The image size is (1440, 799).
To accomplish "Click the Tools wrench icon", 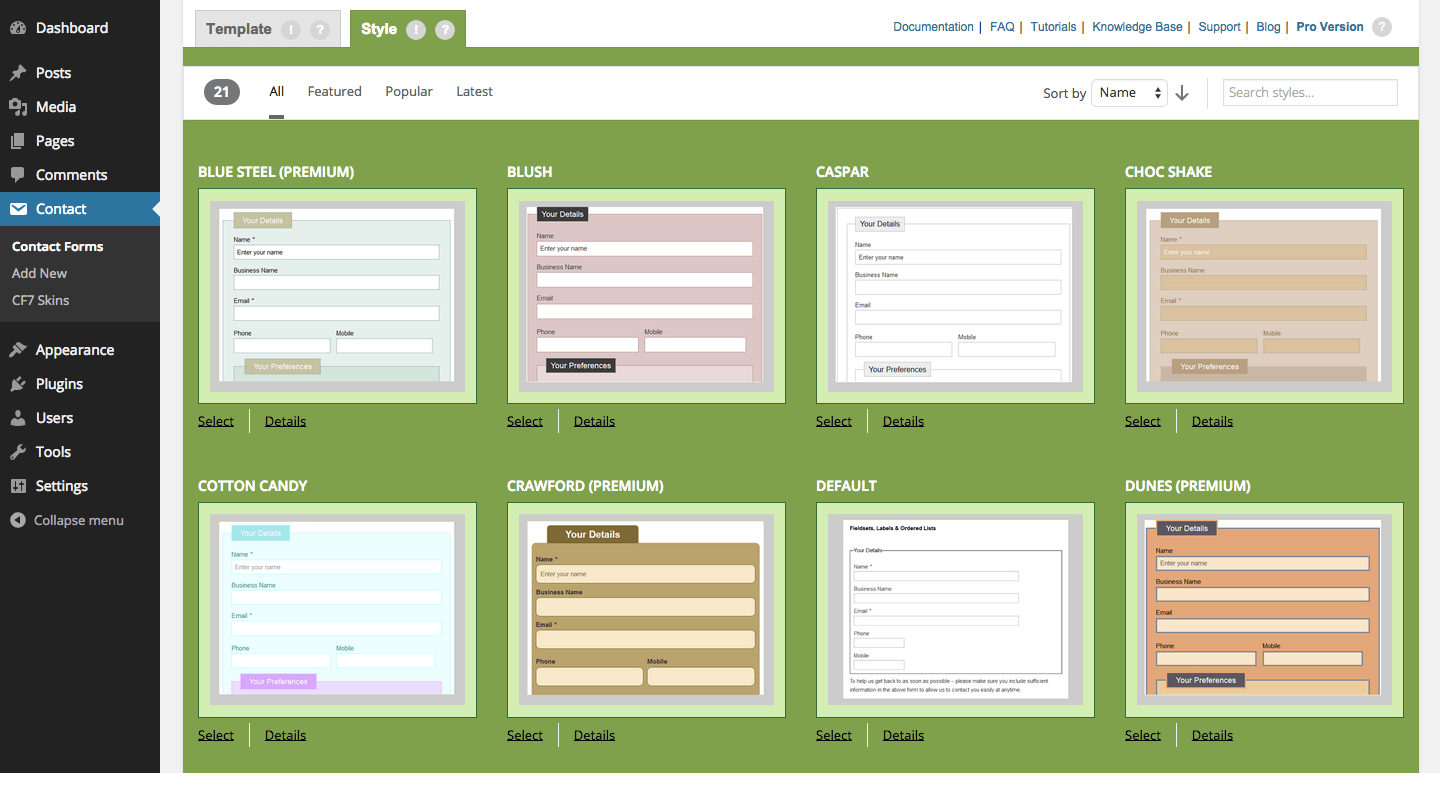I will point(18,452).
